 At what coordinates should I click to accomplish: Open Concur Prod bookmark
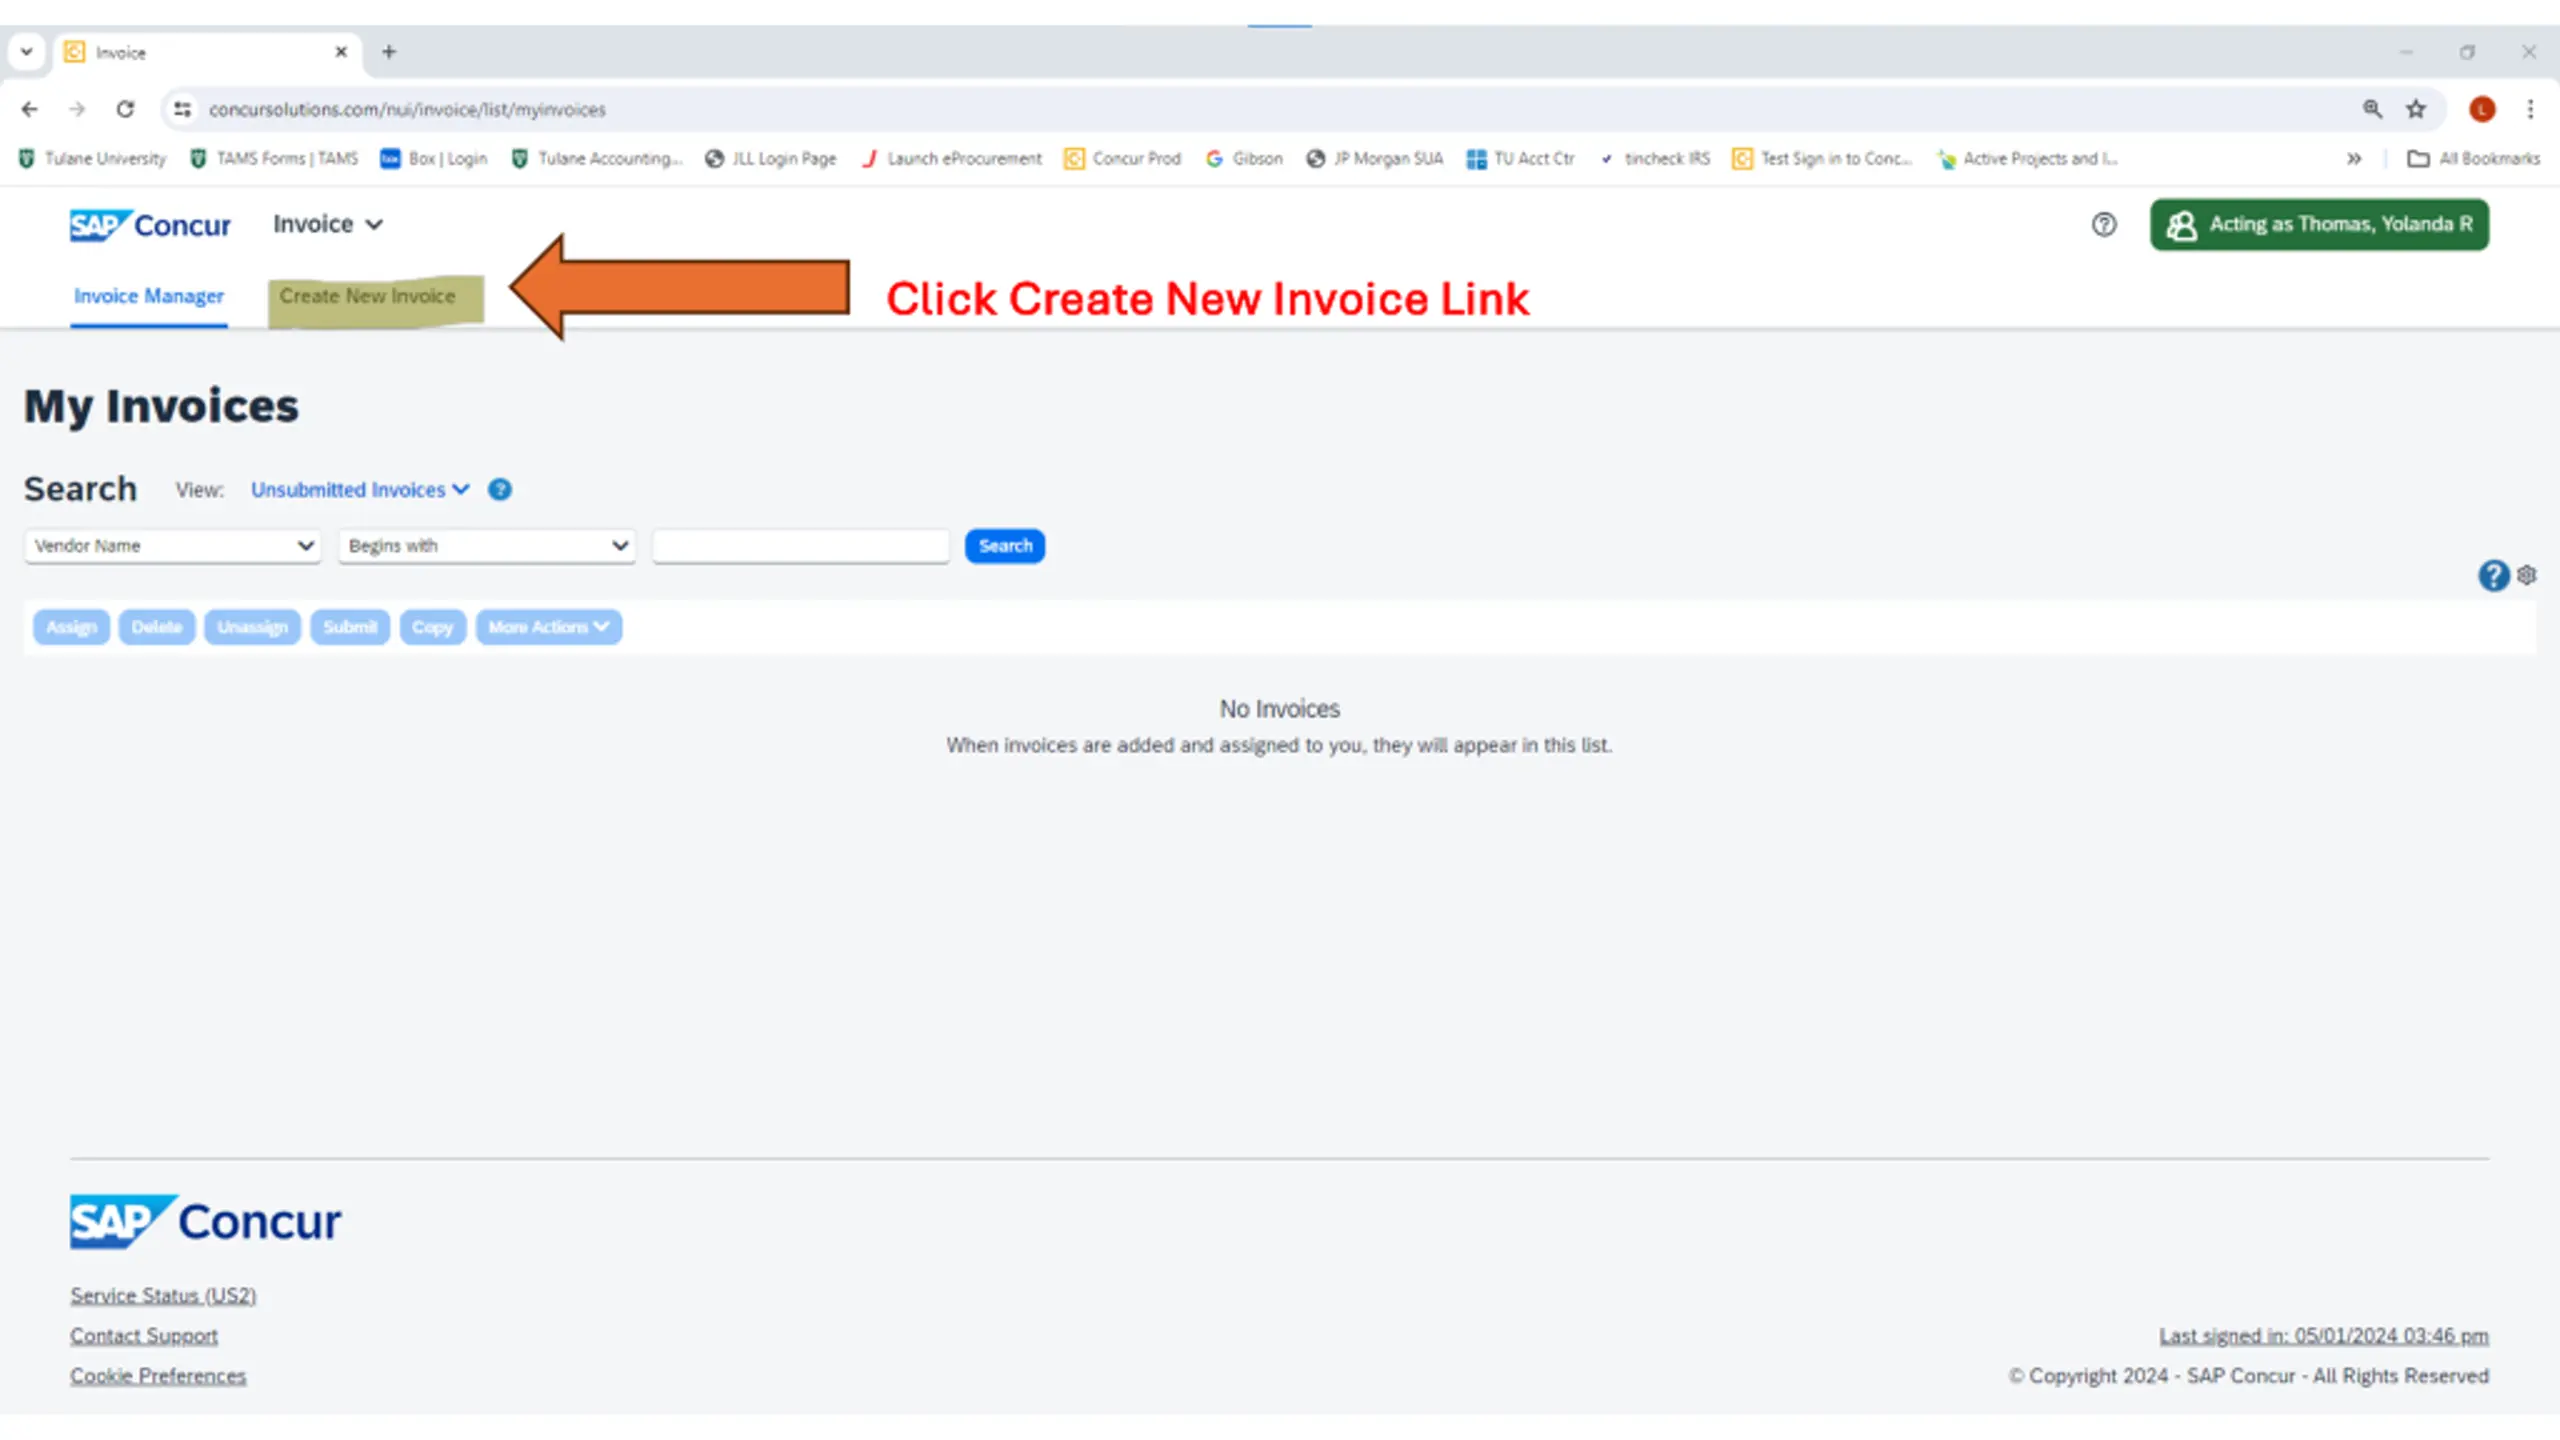[x=1123, y=158]
